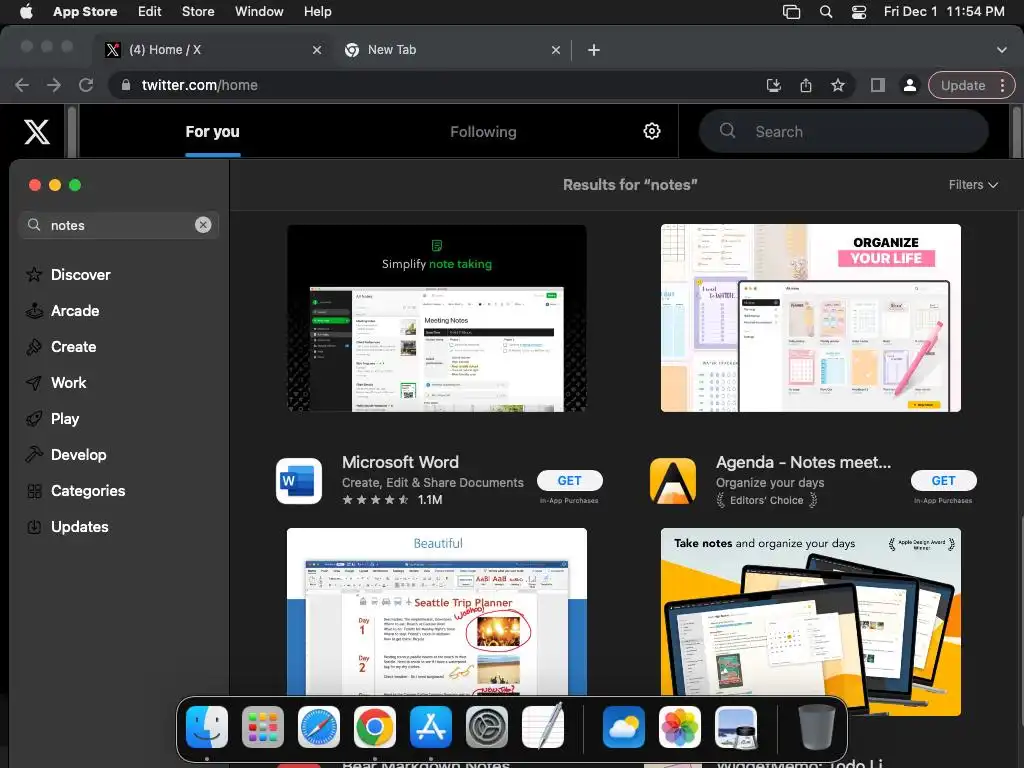1024x768 pixels.
Task: Go back in Chrome
Action: [x=22, y=86]
